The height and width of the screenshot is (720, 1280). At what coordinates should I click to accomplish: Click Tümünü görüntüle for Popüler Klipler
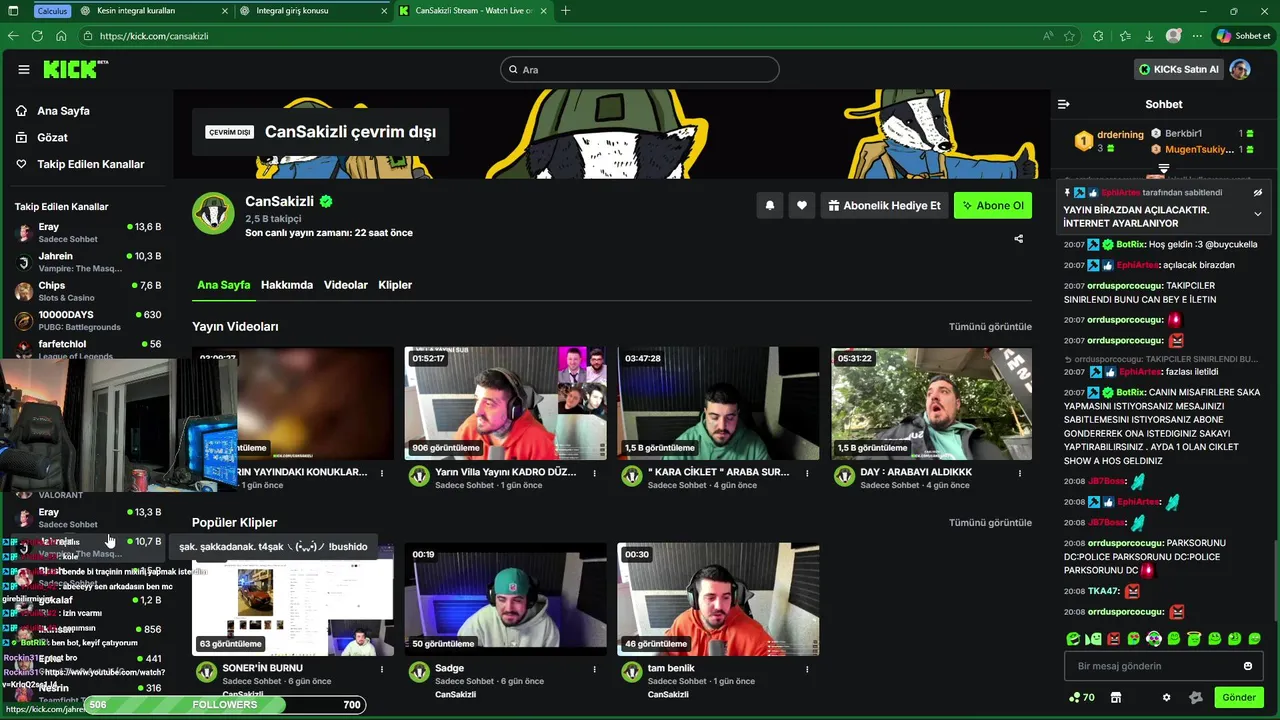coord(990,523)
